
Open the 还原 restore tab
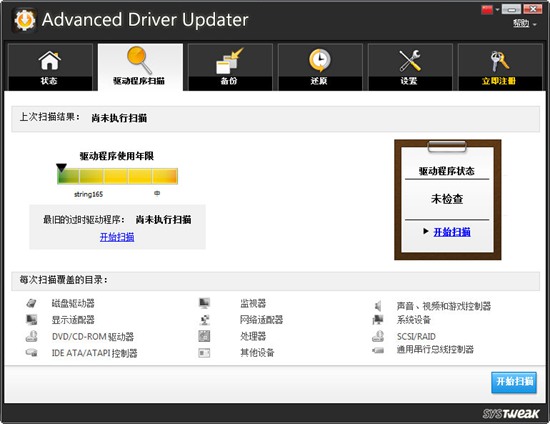click(320, 67)
